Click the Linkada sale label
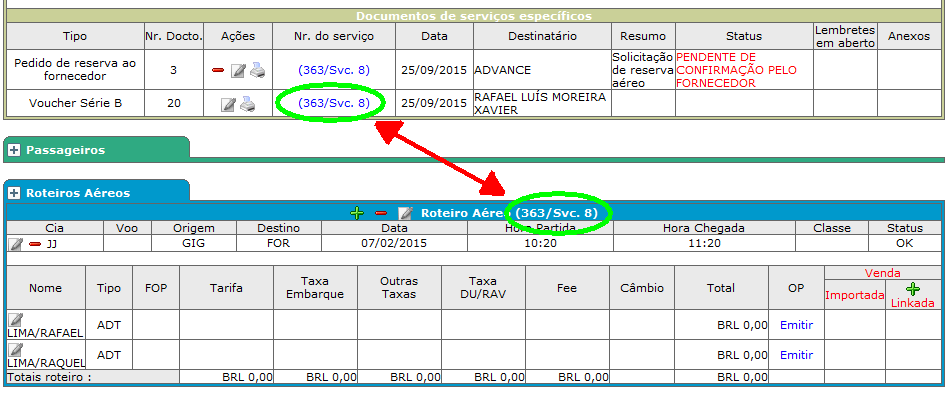Image resolution: width=950 pixels, height=400 pixels. click(x=912, y=303)
